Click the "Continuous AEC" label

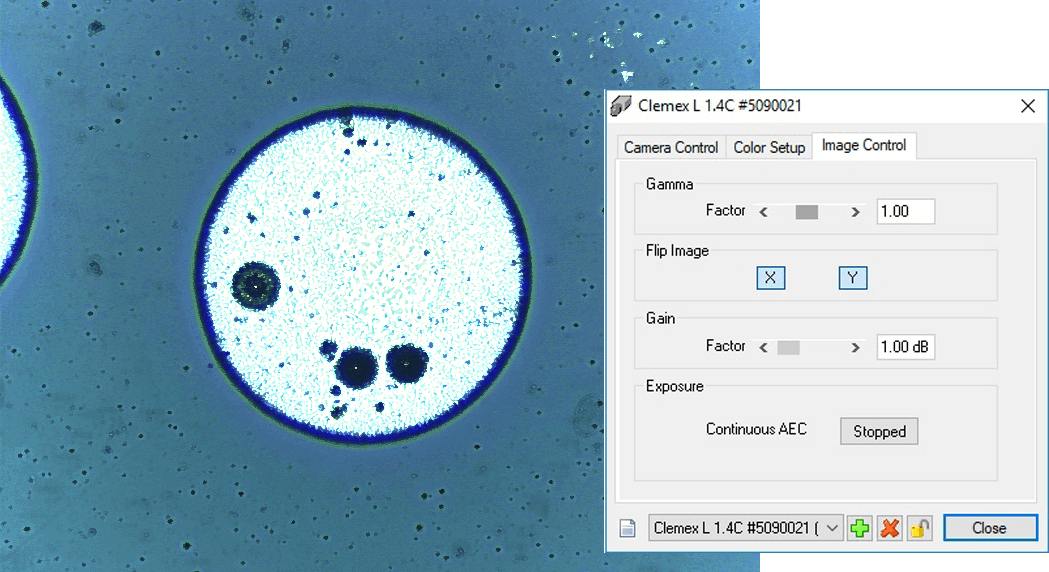click(x=756, y=429)
